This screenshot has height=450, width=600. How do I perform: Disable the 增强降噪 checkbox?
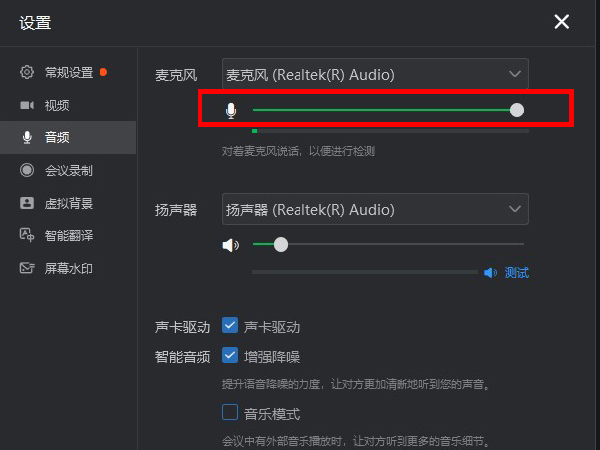230,355
